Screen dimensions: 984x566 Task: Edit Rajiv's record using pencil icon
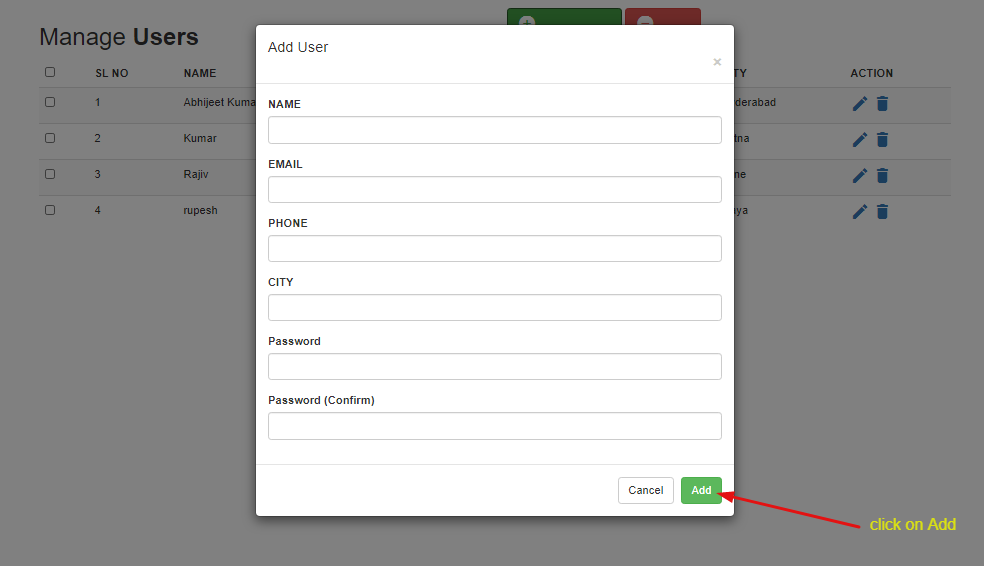tap(860, 176)
